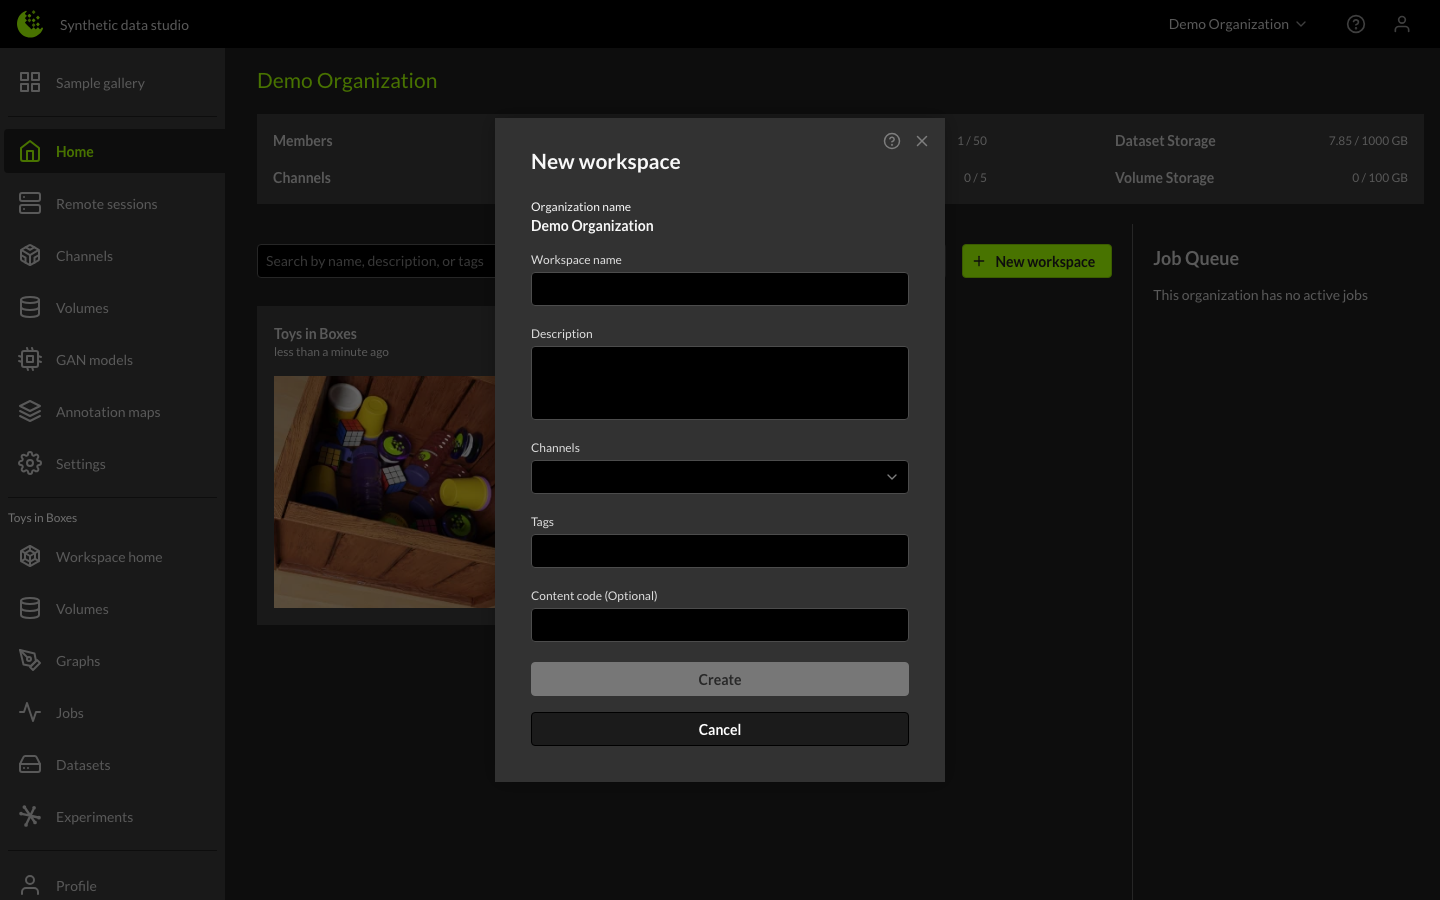Select the Home menu item
The image size is (1440, 900).
[75, 152]
